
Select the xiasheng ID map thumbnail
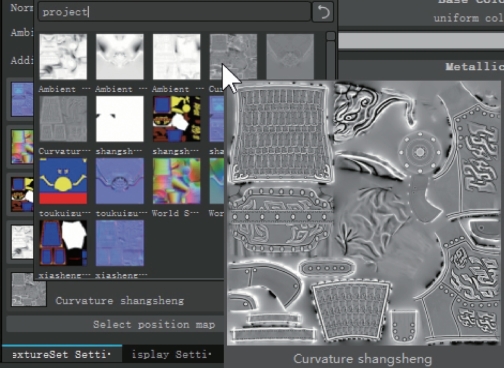(x=63, y=243)
